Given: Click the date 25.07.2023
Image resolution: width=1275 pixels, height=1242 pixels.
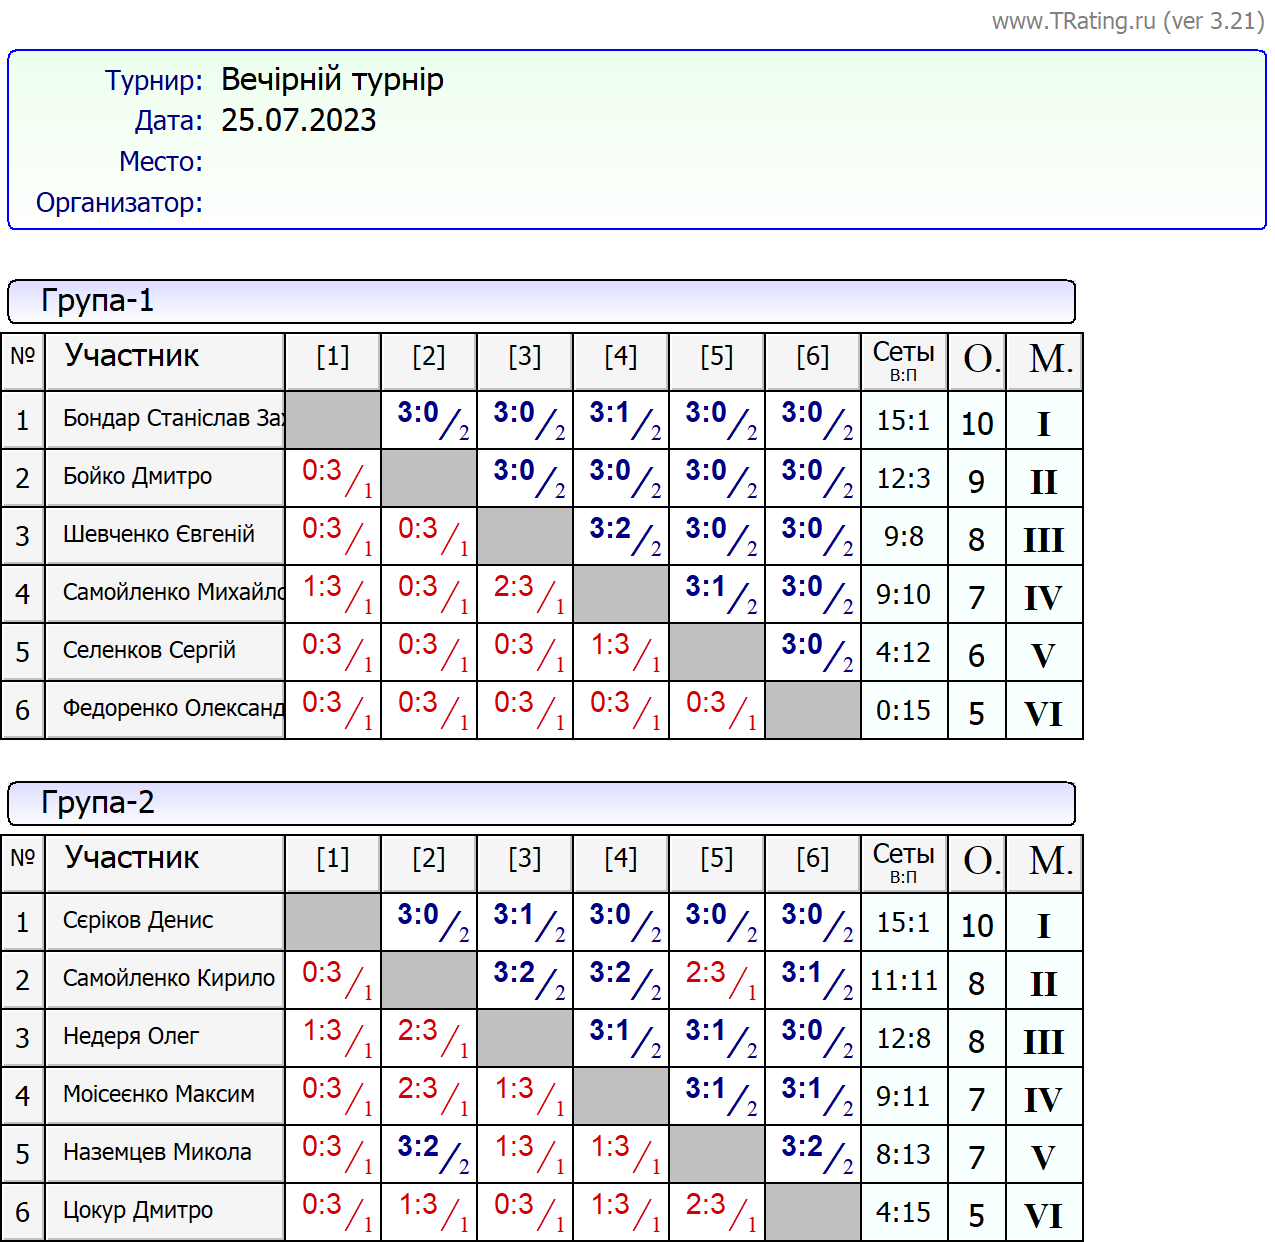Looking at the screenshot, I should pyautogui.click(x=298, y=120).
